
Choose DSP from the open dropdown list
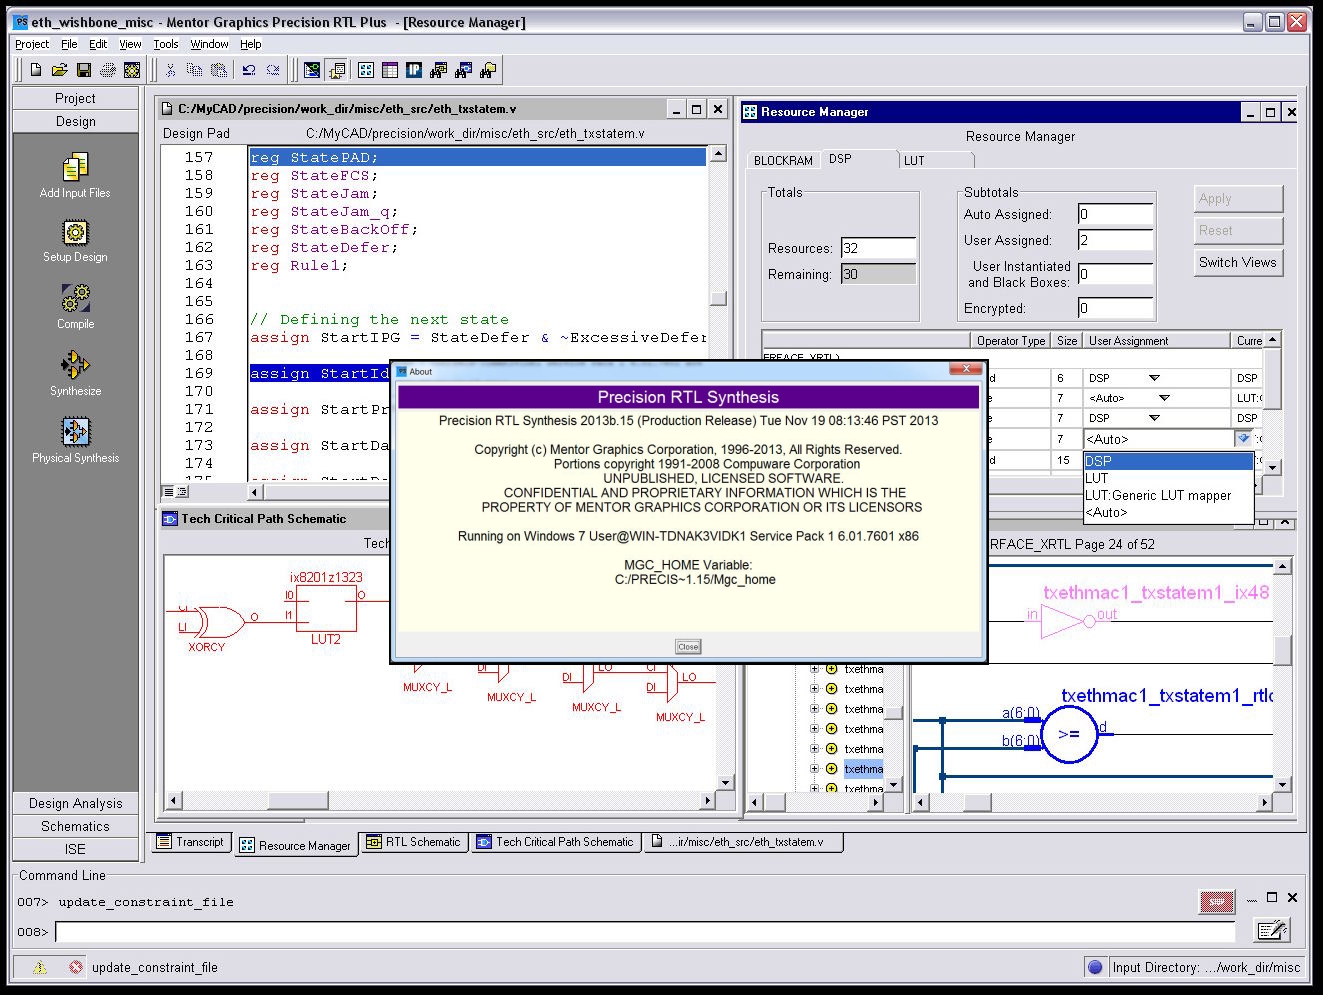[x=1168, y=461]
